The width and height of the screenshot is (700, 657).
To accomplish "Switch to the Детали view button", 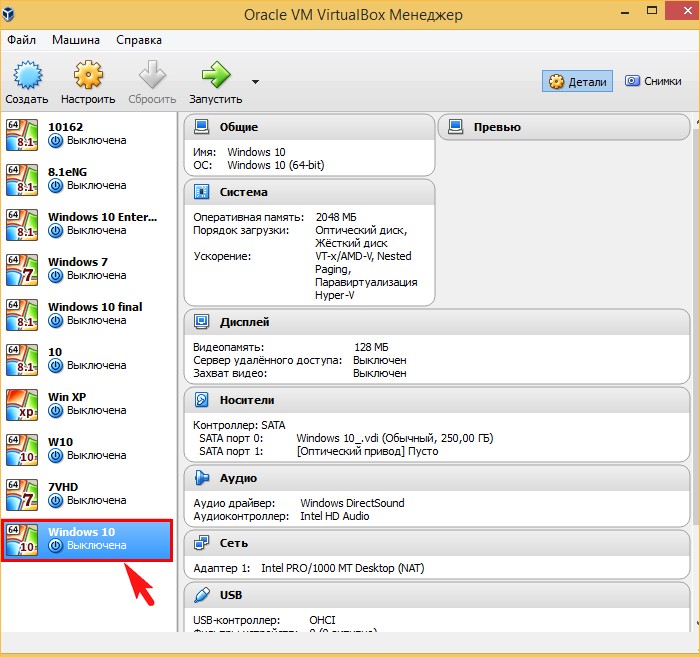I will (577, 81).
